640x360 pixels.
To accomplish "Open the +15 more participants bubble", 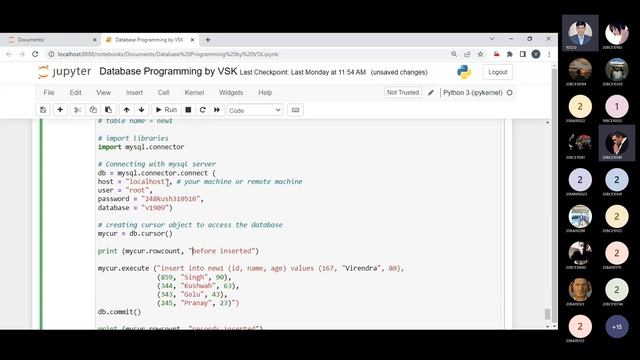I will [x=617, y=327].
